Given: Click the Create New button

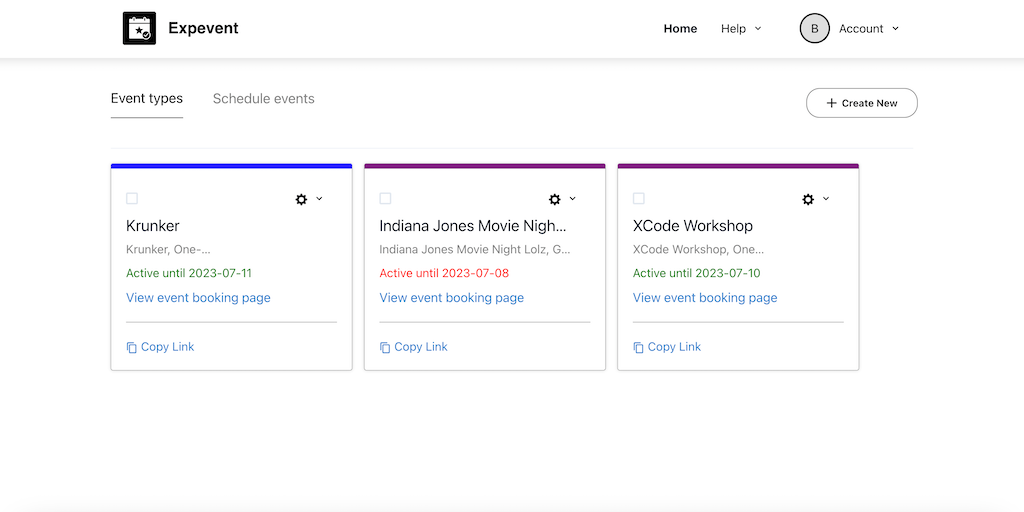Looking at the screenshot, I should click(861, 103).
